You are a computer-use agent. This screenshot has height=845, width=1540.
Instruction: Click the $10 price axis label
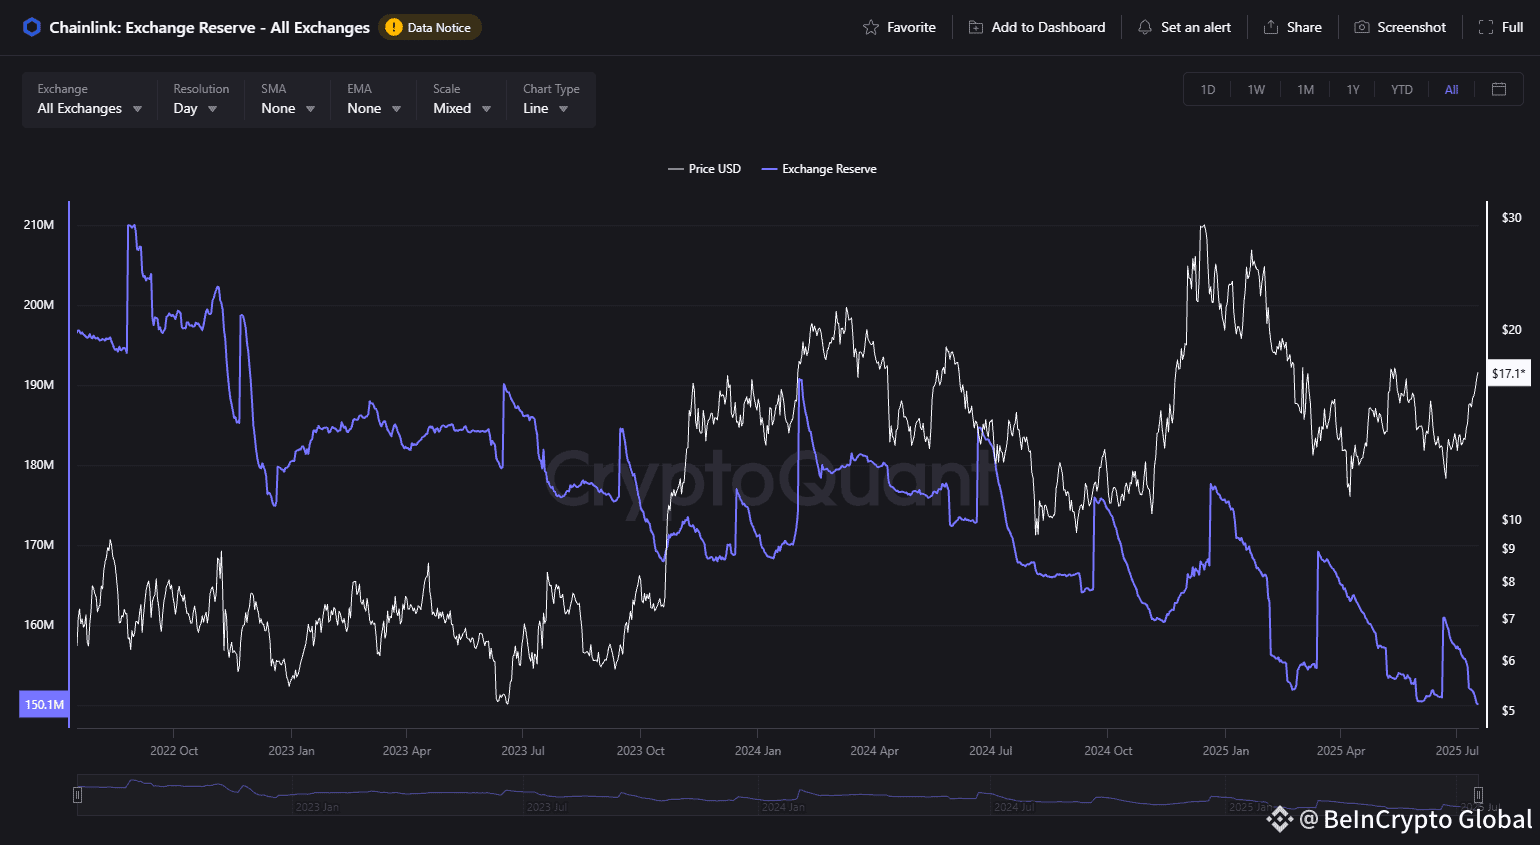pyautogui.click(x=1511, y=519)
